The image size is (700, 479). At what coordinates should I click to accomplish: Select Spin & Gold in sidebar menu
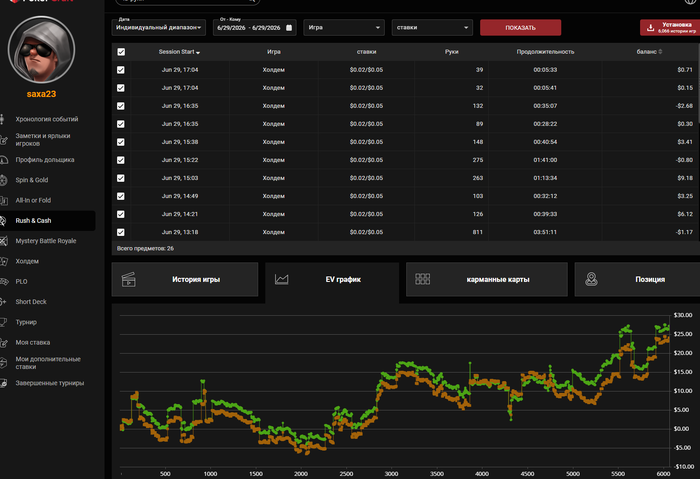tap(32, 180)
